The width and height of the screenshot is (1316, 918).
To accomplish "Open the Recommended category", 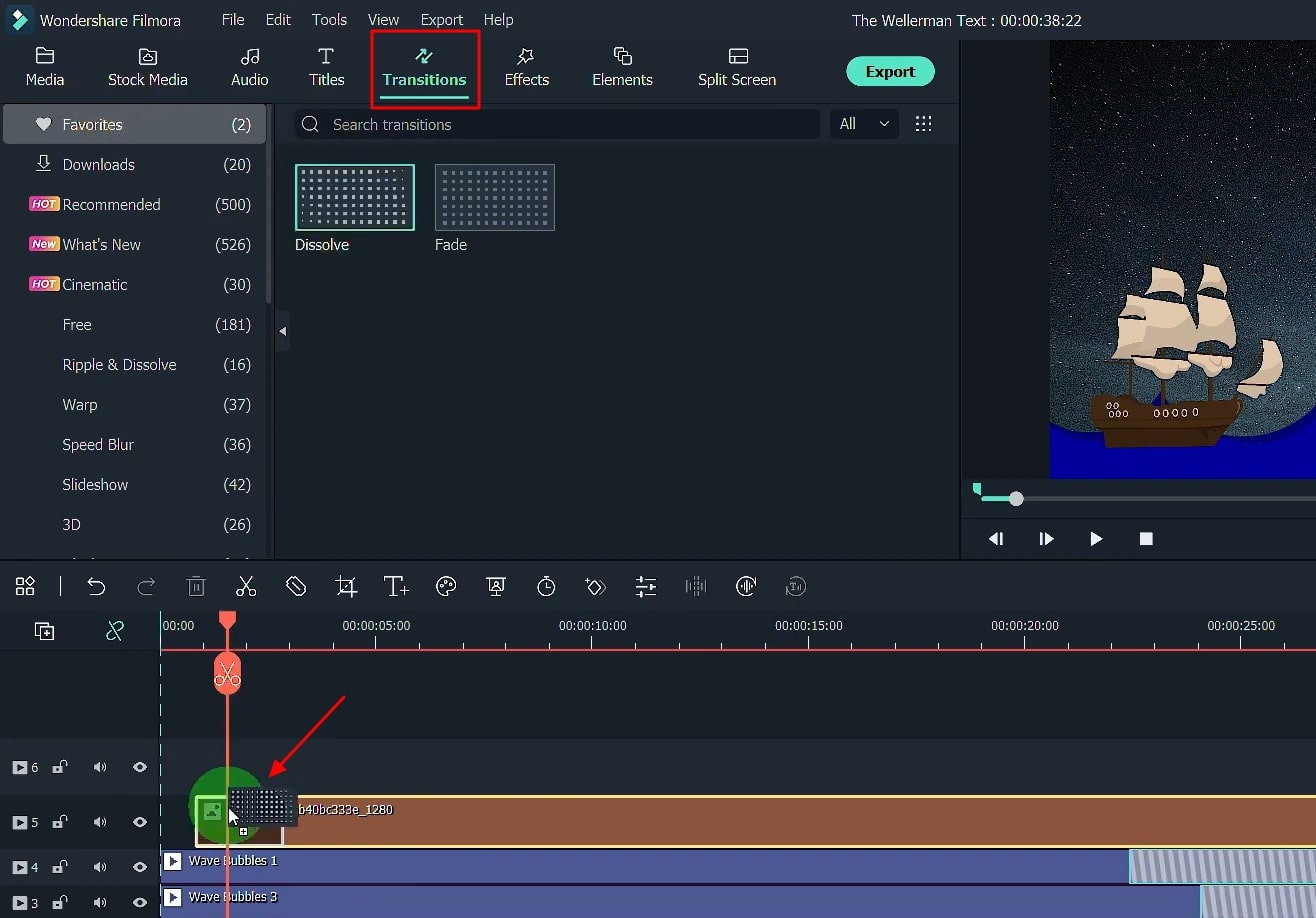I will (x=134, y=204).
